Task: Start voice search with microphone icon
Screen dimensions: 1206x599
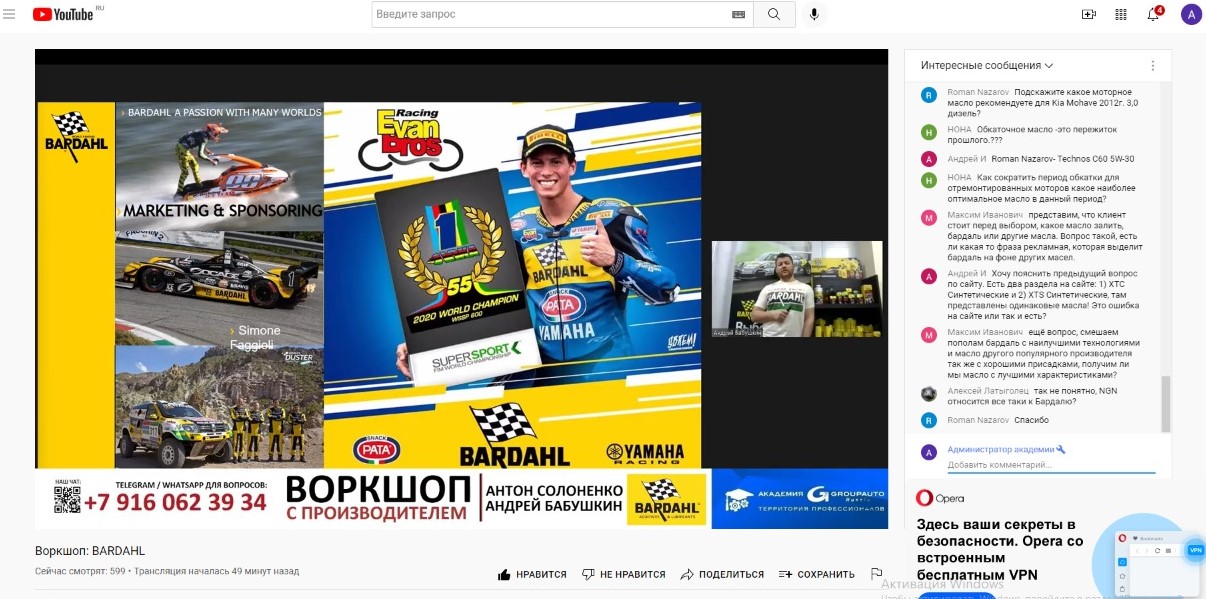Action: 814,14
